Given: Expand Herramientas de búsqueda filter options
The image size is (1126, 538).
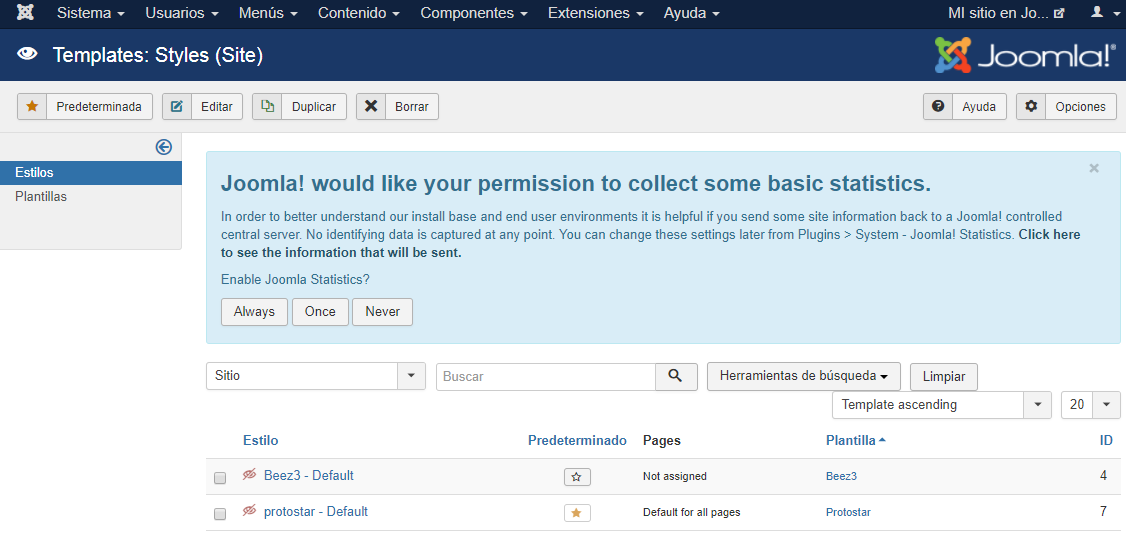Looking at the screenshot, I should point(804,376).
